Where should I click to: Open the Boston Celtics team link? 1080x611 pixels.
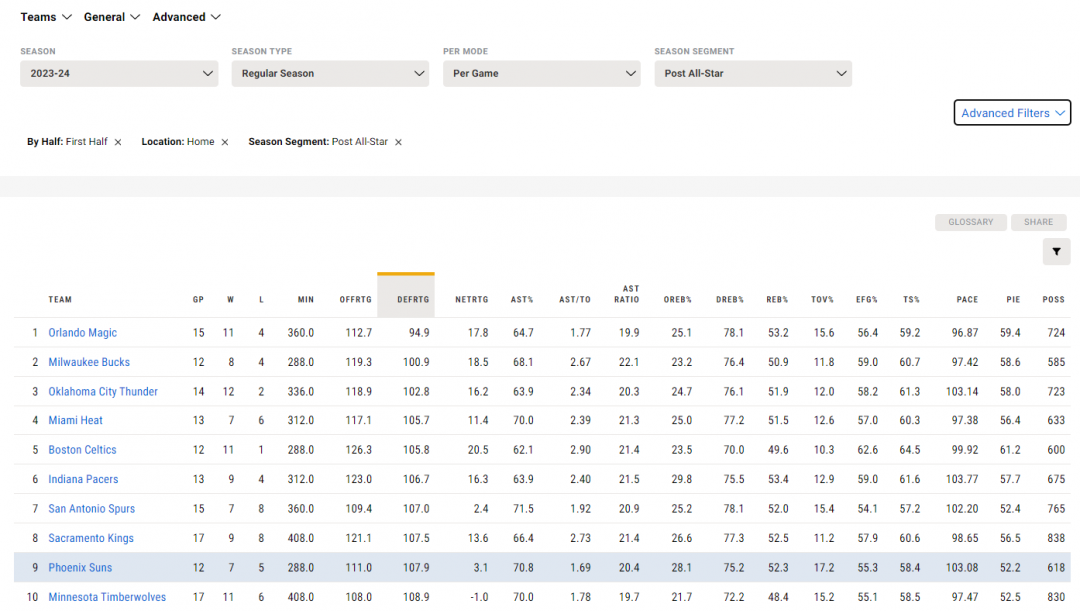coord(82,450)
